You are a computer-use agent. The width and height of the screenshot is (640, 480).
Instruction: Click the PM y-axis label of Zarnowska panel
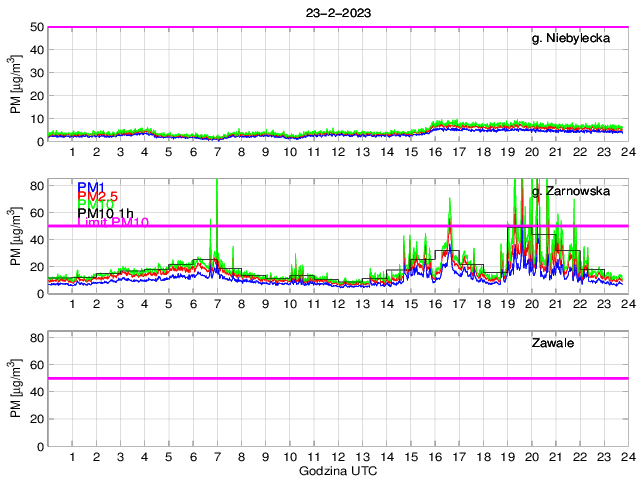point(16,239)
